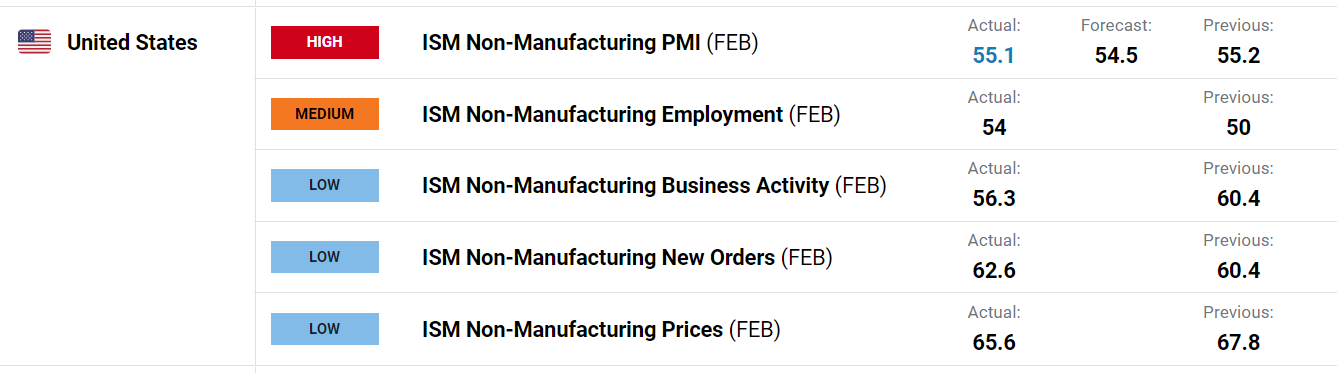The width and height of the screenshot is (1337, 373).
Task: Click Employment previous value 50
Action: tap(1238, 128)
